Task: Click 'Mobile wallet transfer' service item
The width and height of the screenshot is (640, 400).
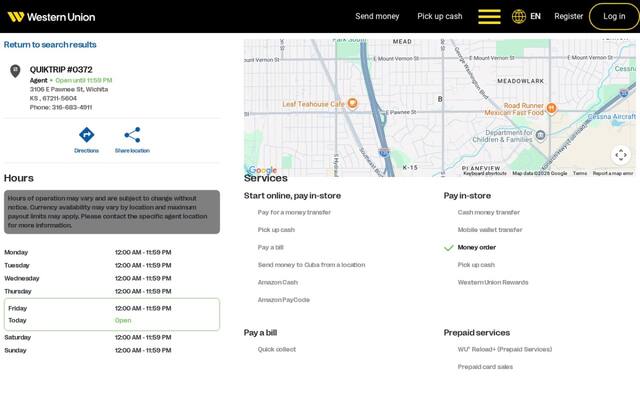Action: pyautogui.click(x=490, y=230)
